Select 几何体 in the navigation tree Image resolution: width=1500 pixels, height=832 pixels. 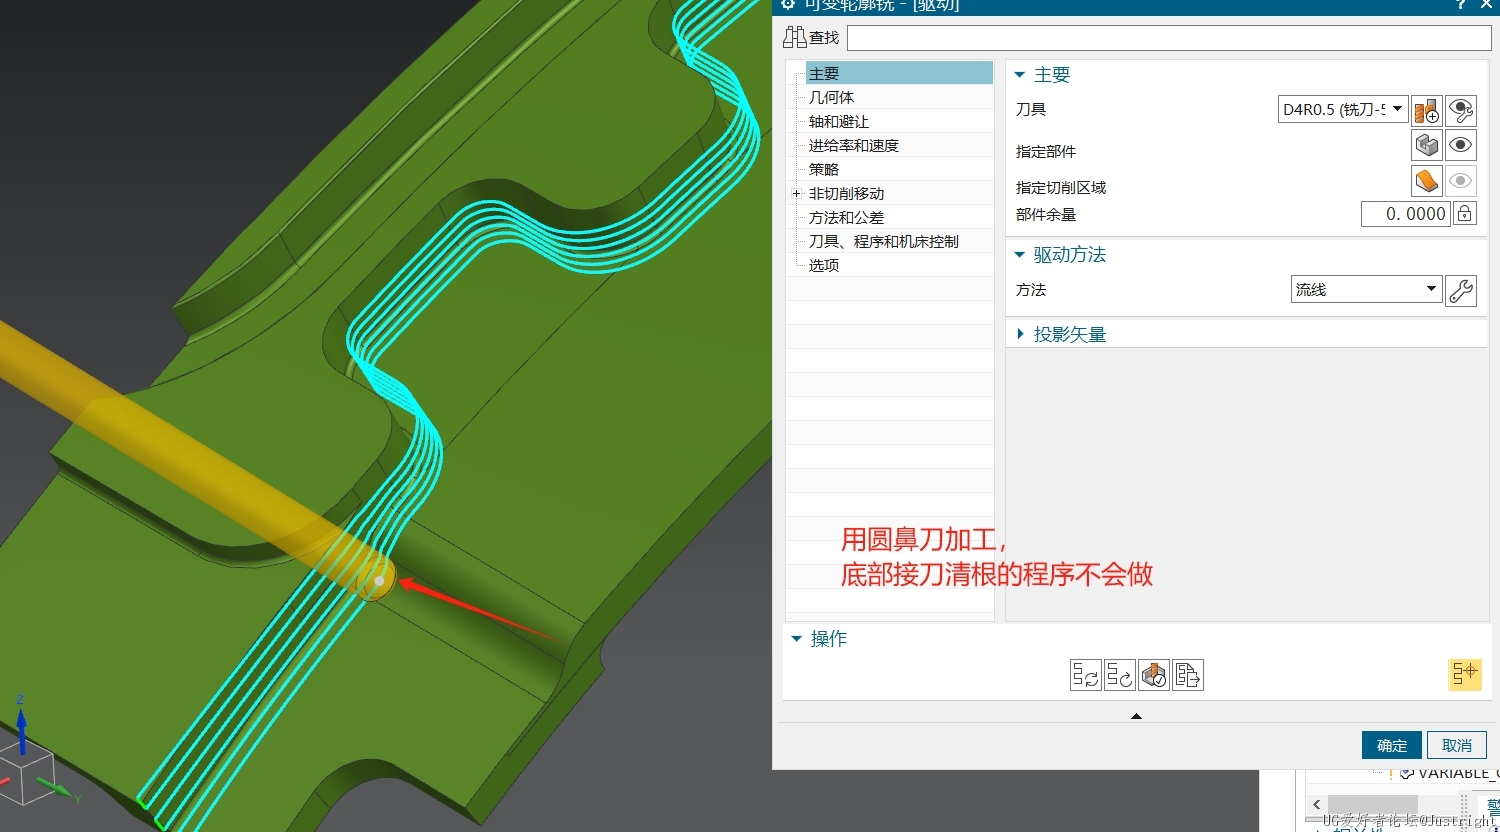[832, 97]
